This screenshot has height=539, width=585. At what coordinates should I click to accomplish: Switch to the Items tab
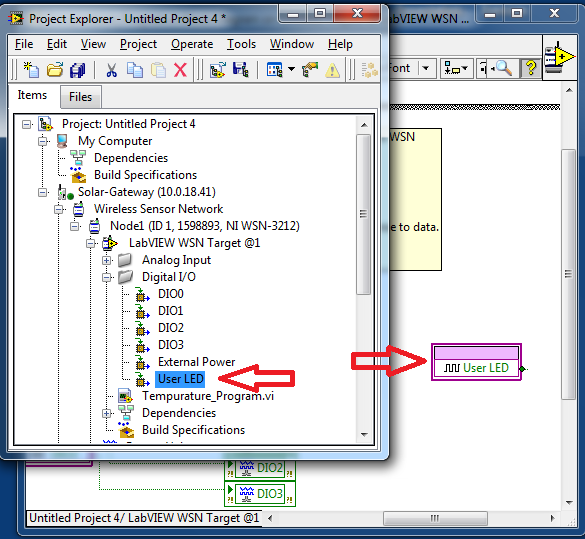[x=32, y=95]
